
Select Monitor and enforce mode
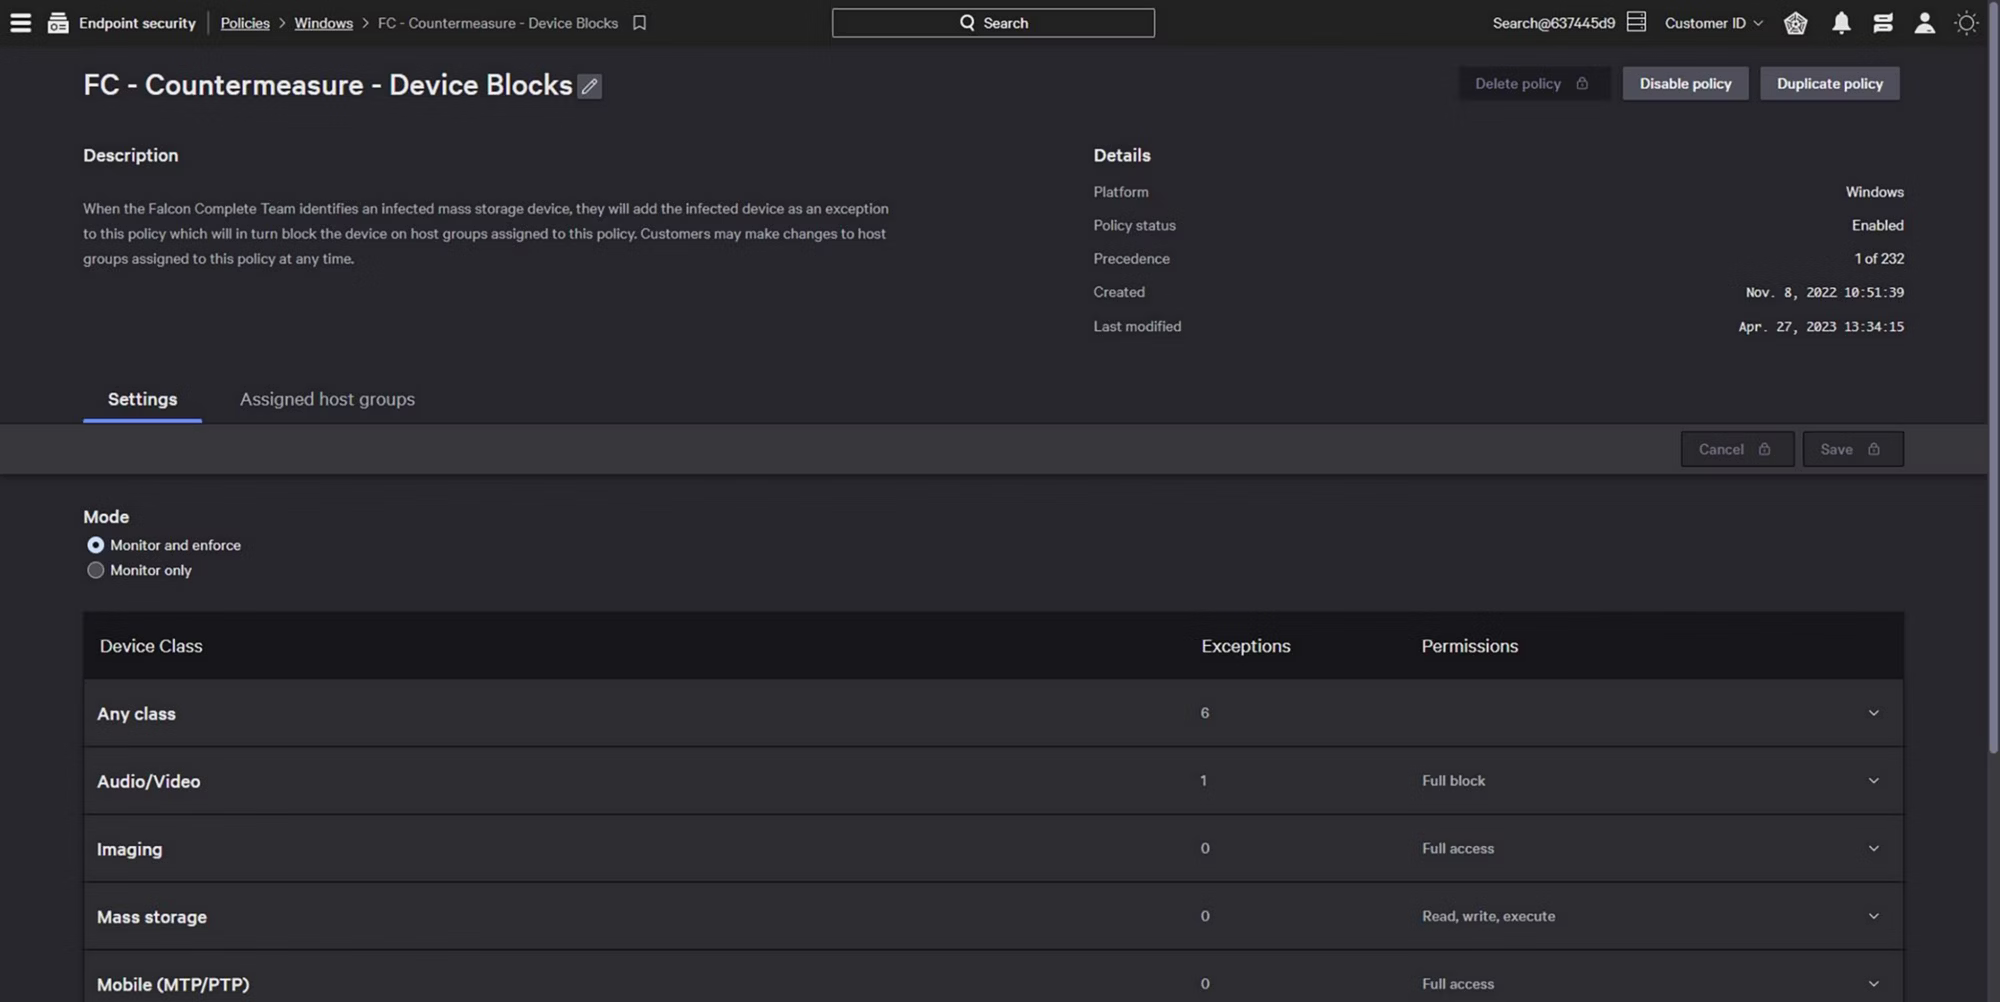pos(96,545)
